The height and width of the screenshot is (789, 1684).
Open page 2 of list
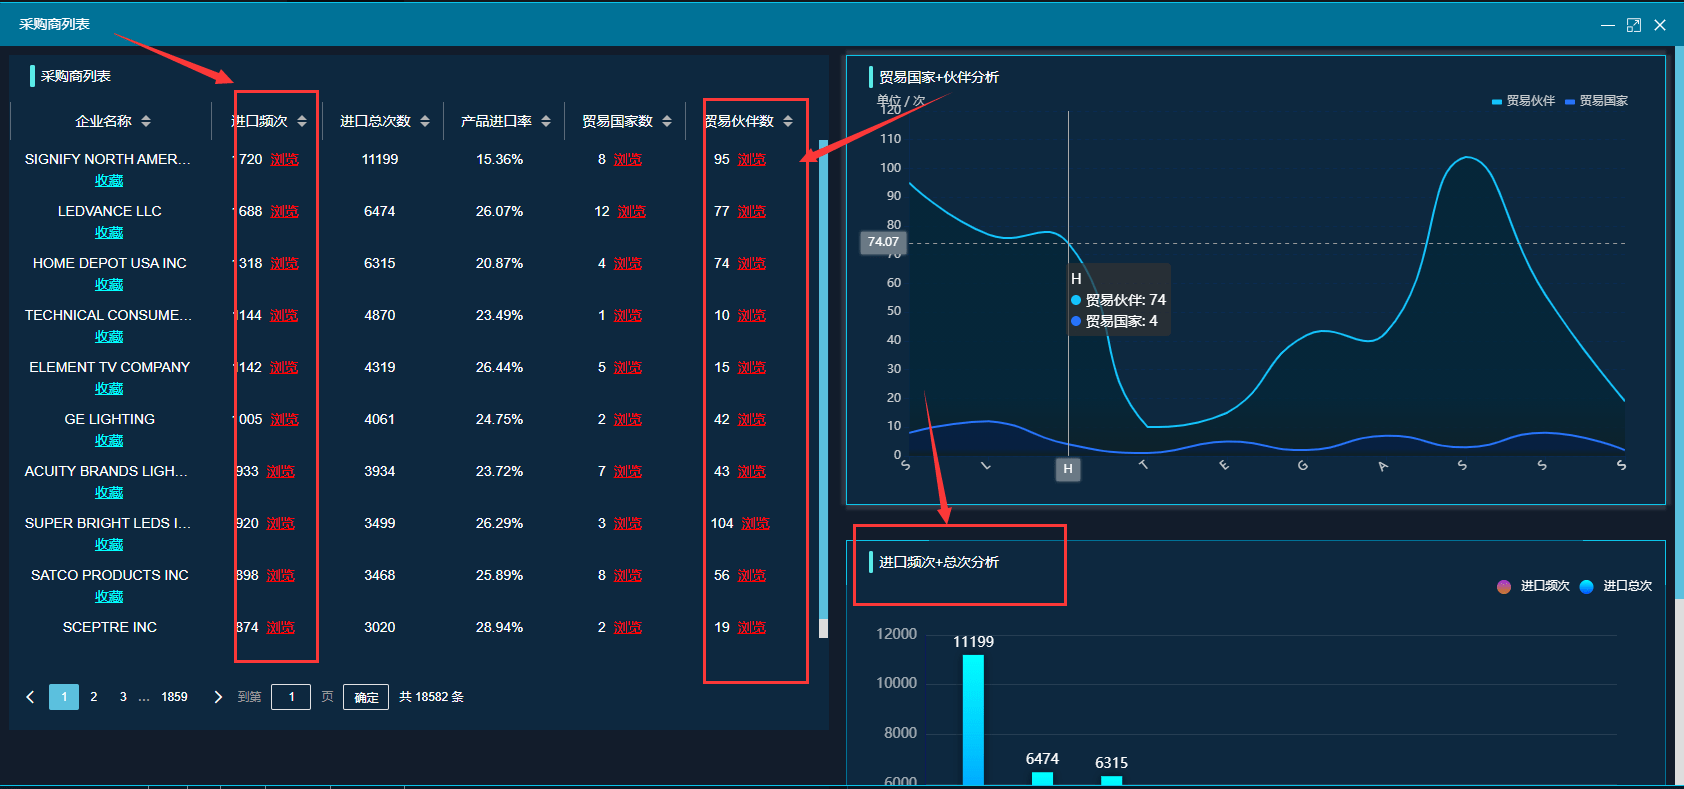94,697
